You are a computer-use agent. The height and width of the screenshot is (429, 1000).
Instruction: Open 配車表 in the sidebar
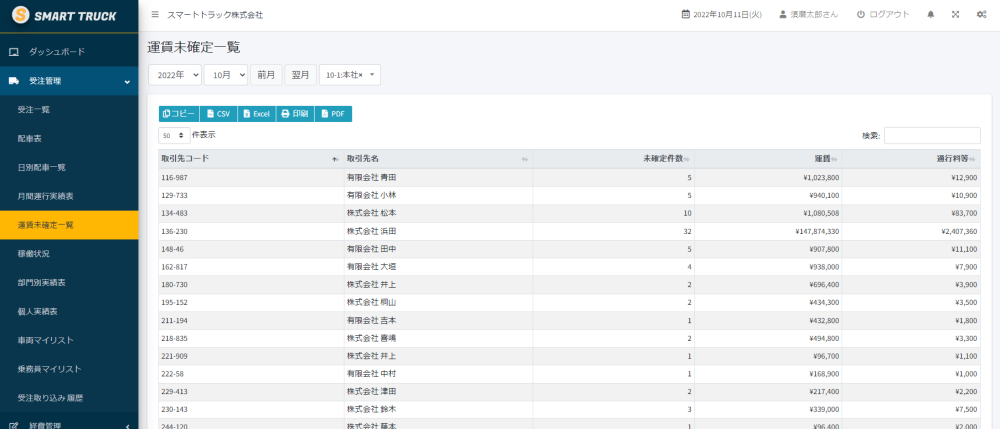coord(31,138)
